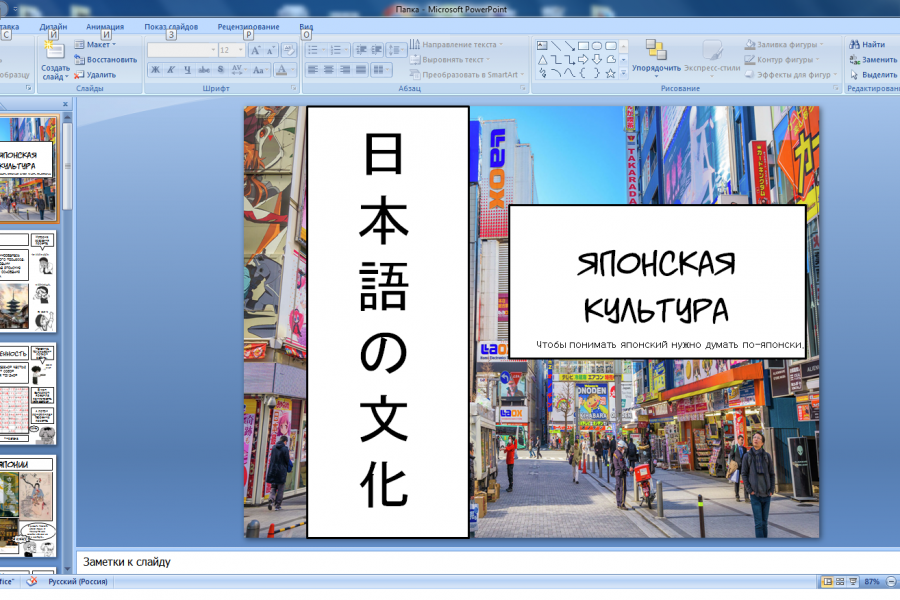Open line spacing dropdown
The image size is (900, 600).
(395, 50)
